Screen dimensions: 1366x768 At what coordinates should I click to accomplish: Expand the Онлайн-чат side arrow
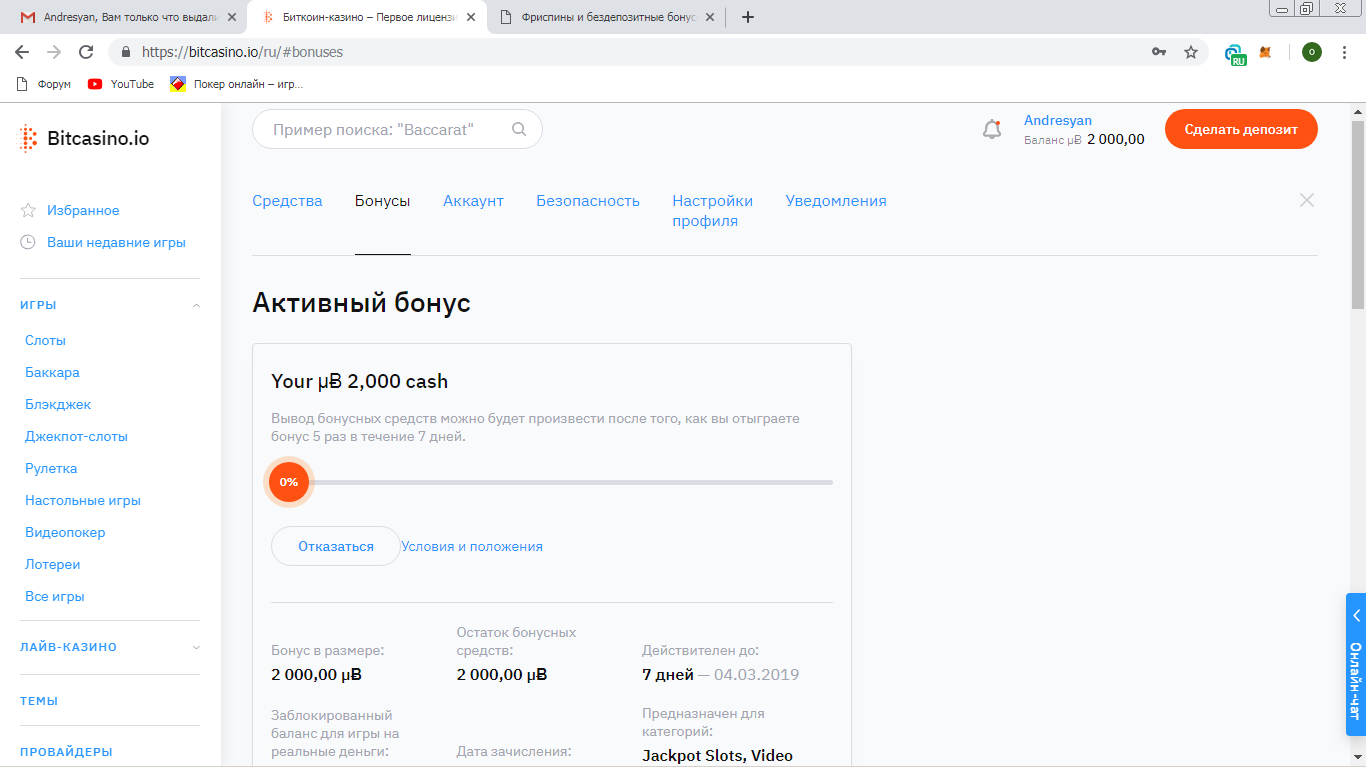coord(1357,615)
